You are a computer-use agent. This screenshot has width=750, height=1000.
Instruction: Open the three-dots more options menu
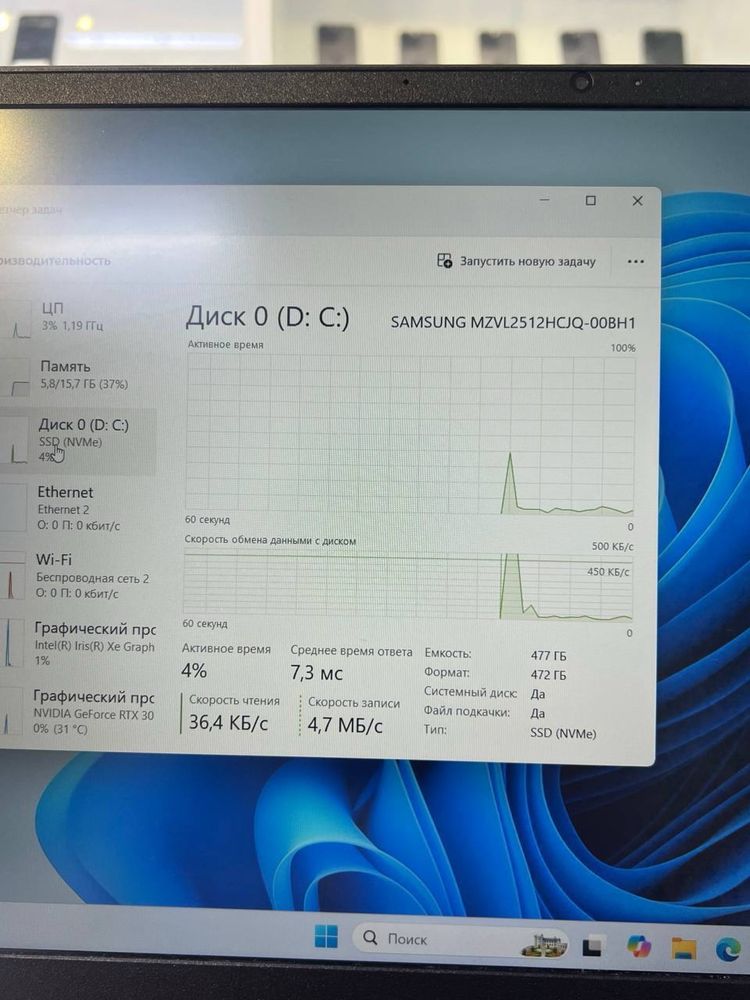(x=635, y=261)
